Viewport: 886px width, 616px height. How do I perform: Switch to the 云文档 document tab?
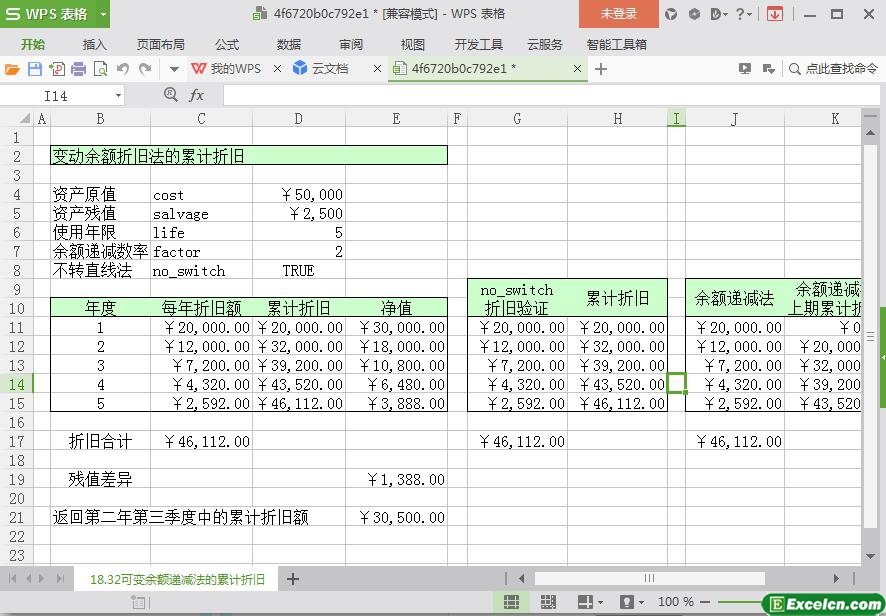(x=329, y=69)
